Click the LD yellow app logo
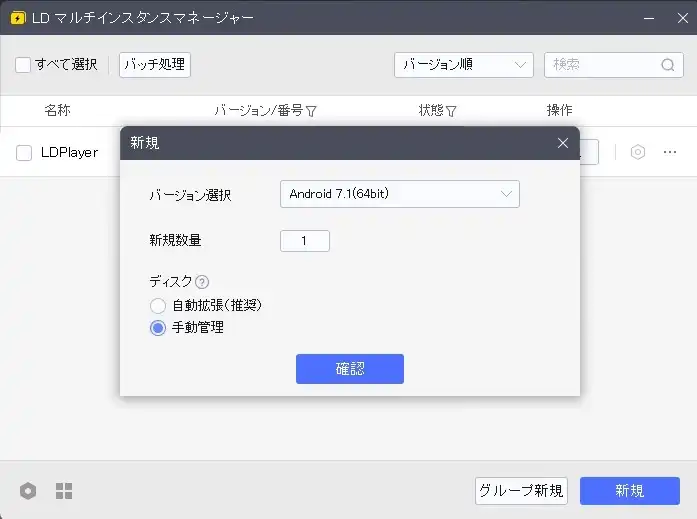The image size is (697, 519). click(x=18, y=18)
